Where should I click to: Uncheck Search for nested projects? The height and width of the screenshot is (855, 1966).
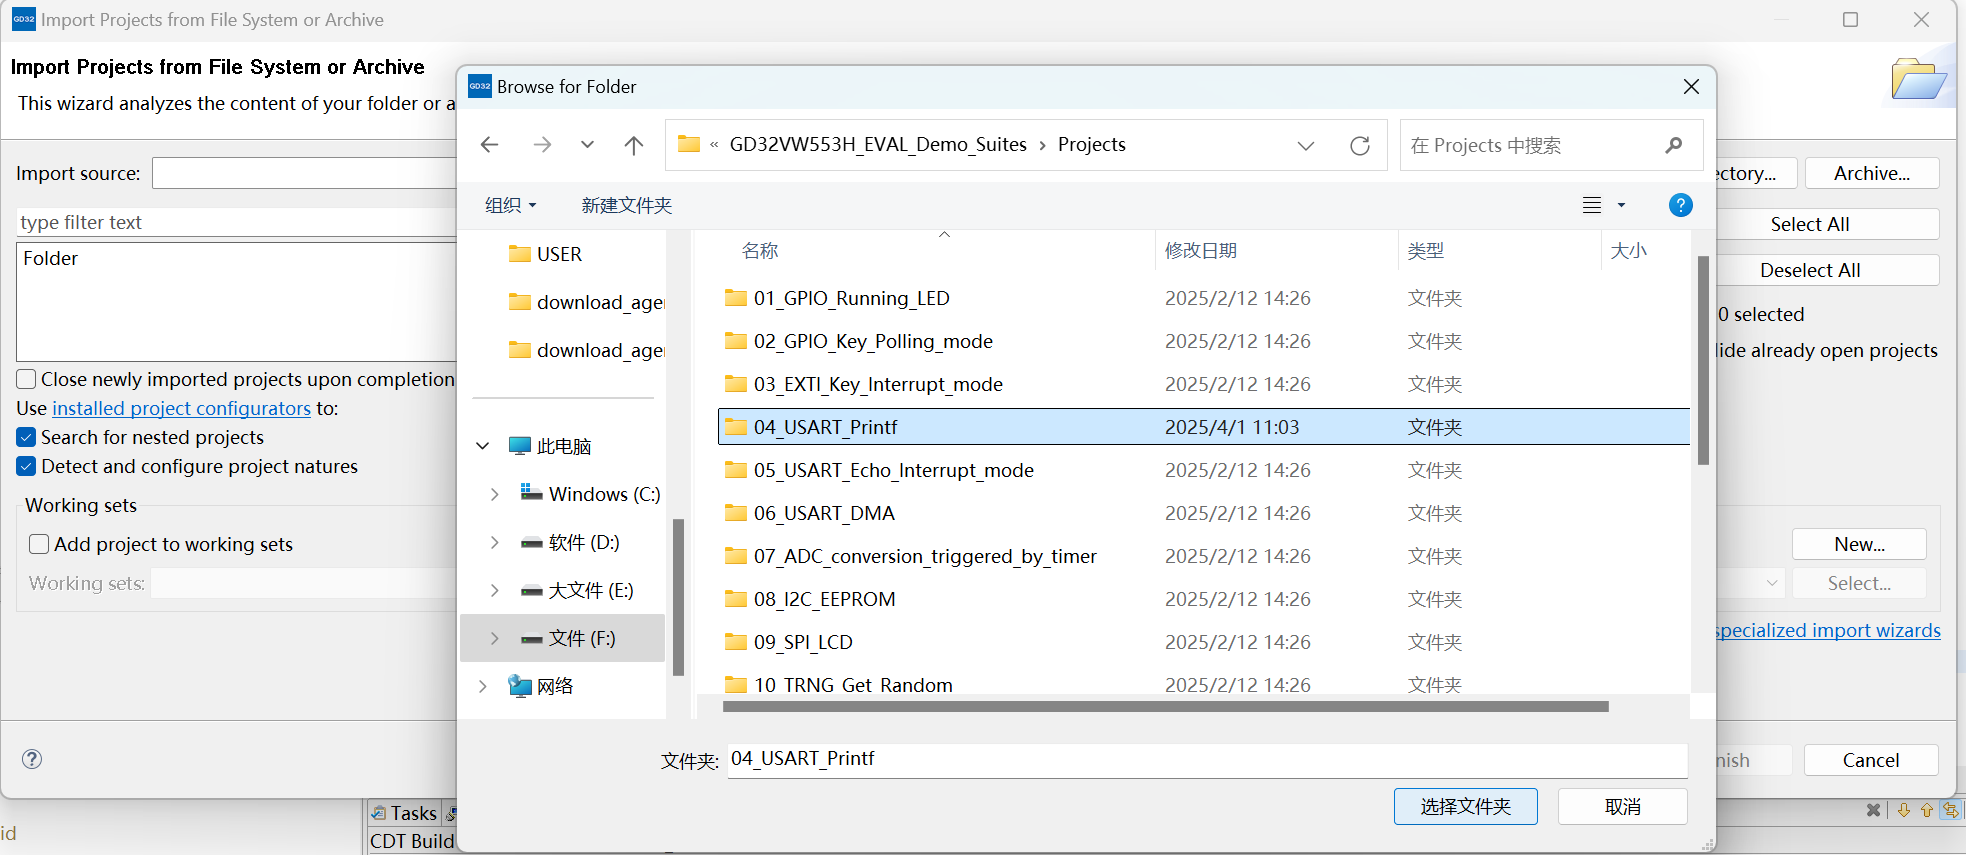point(27,437)
